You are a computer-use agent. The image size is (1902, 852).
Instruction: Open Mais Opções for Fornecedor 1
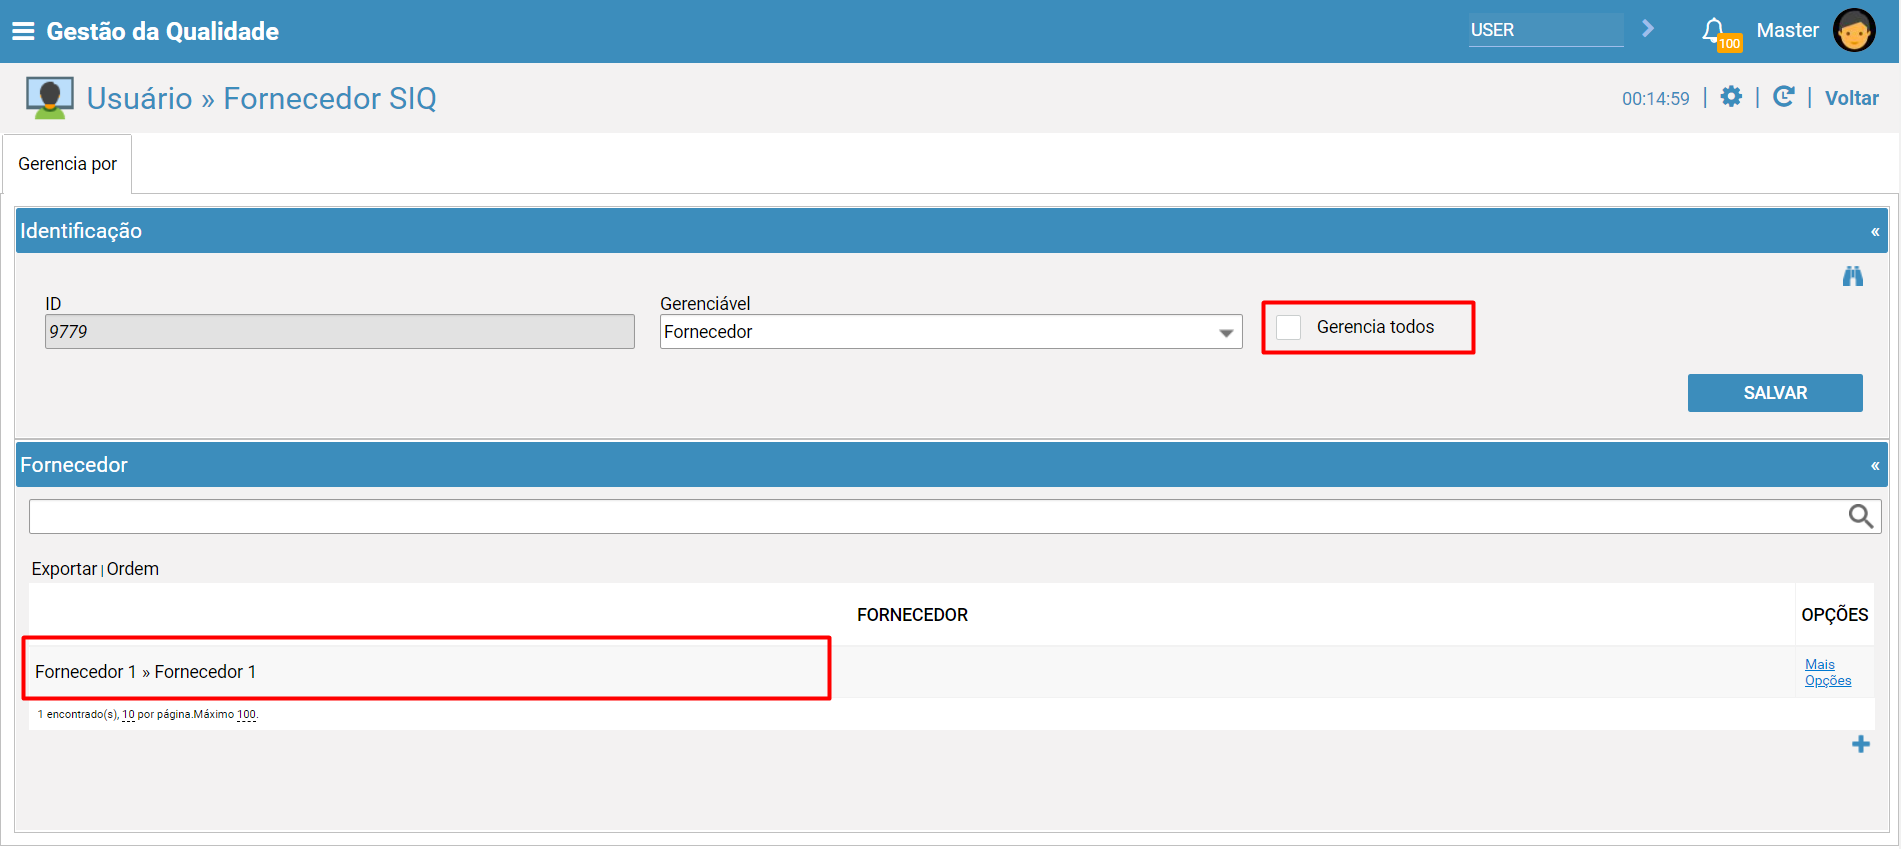(x=1828, y=672)
